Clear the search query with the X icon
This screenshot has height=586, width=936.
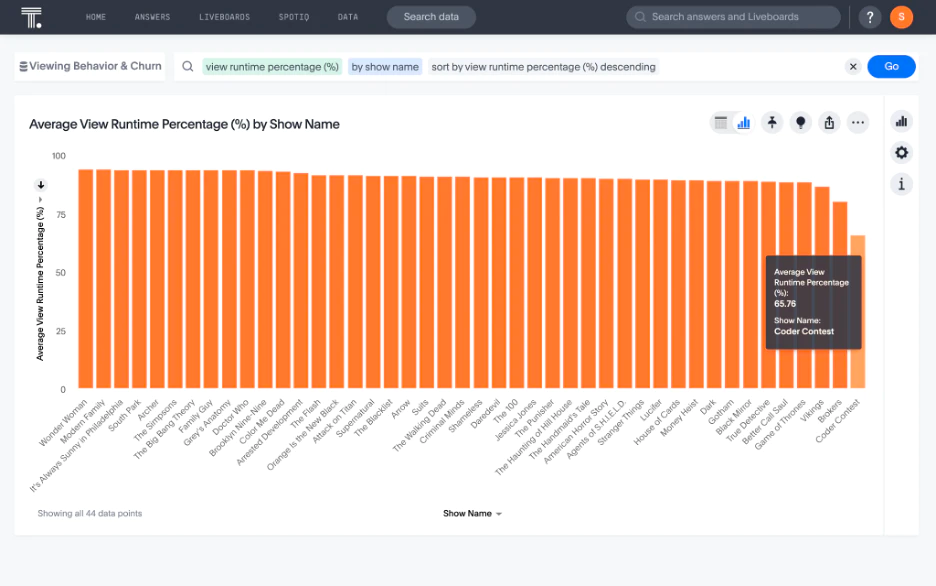click(x=853, y=67)
